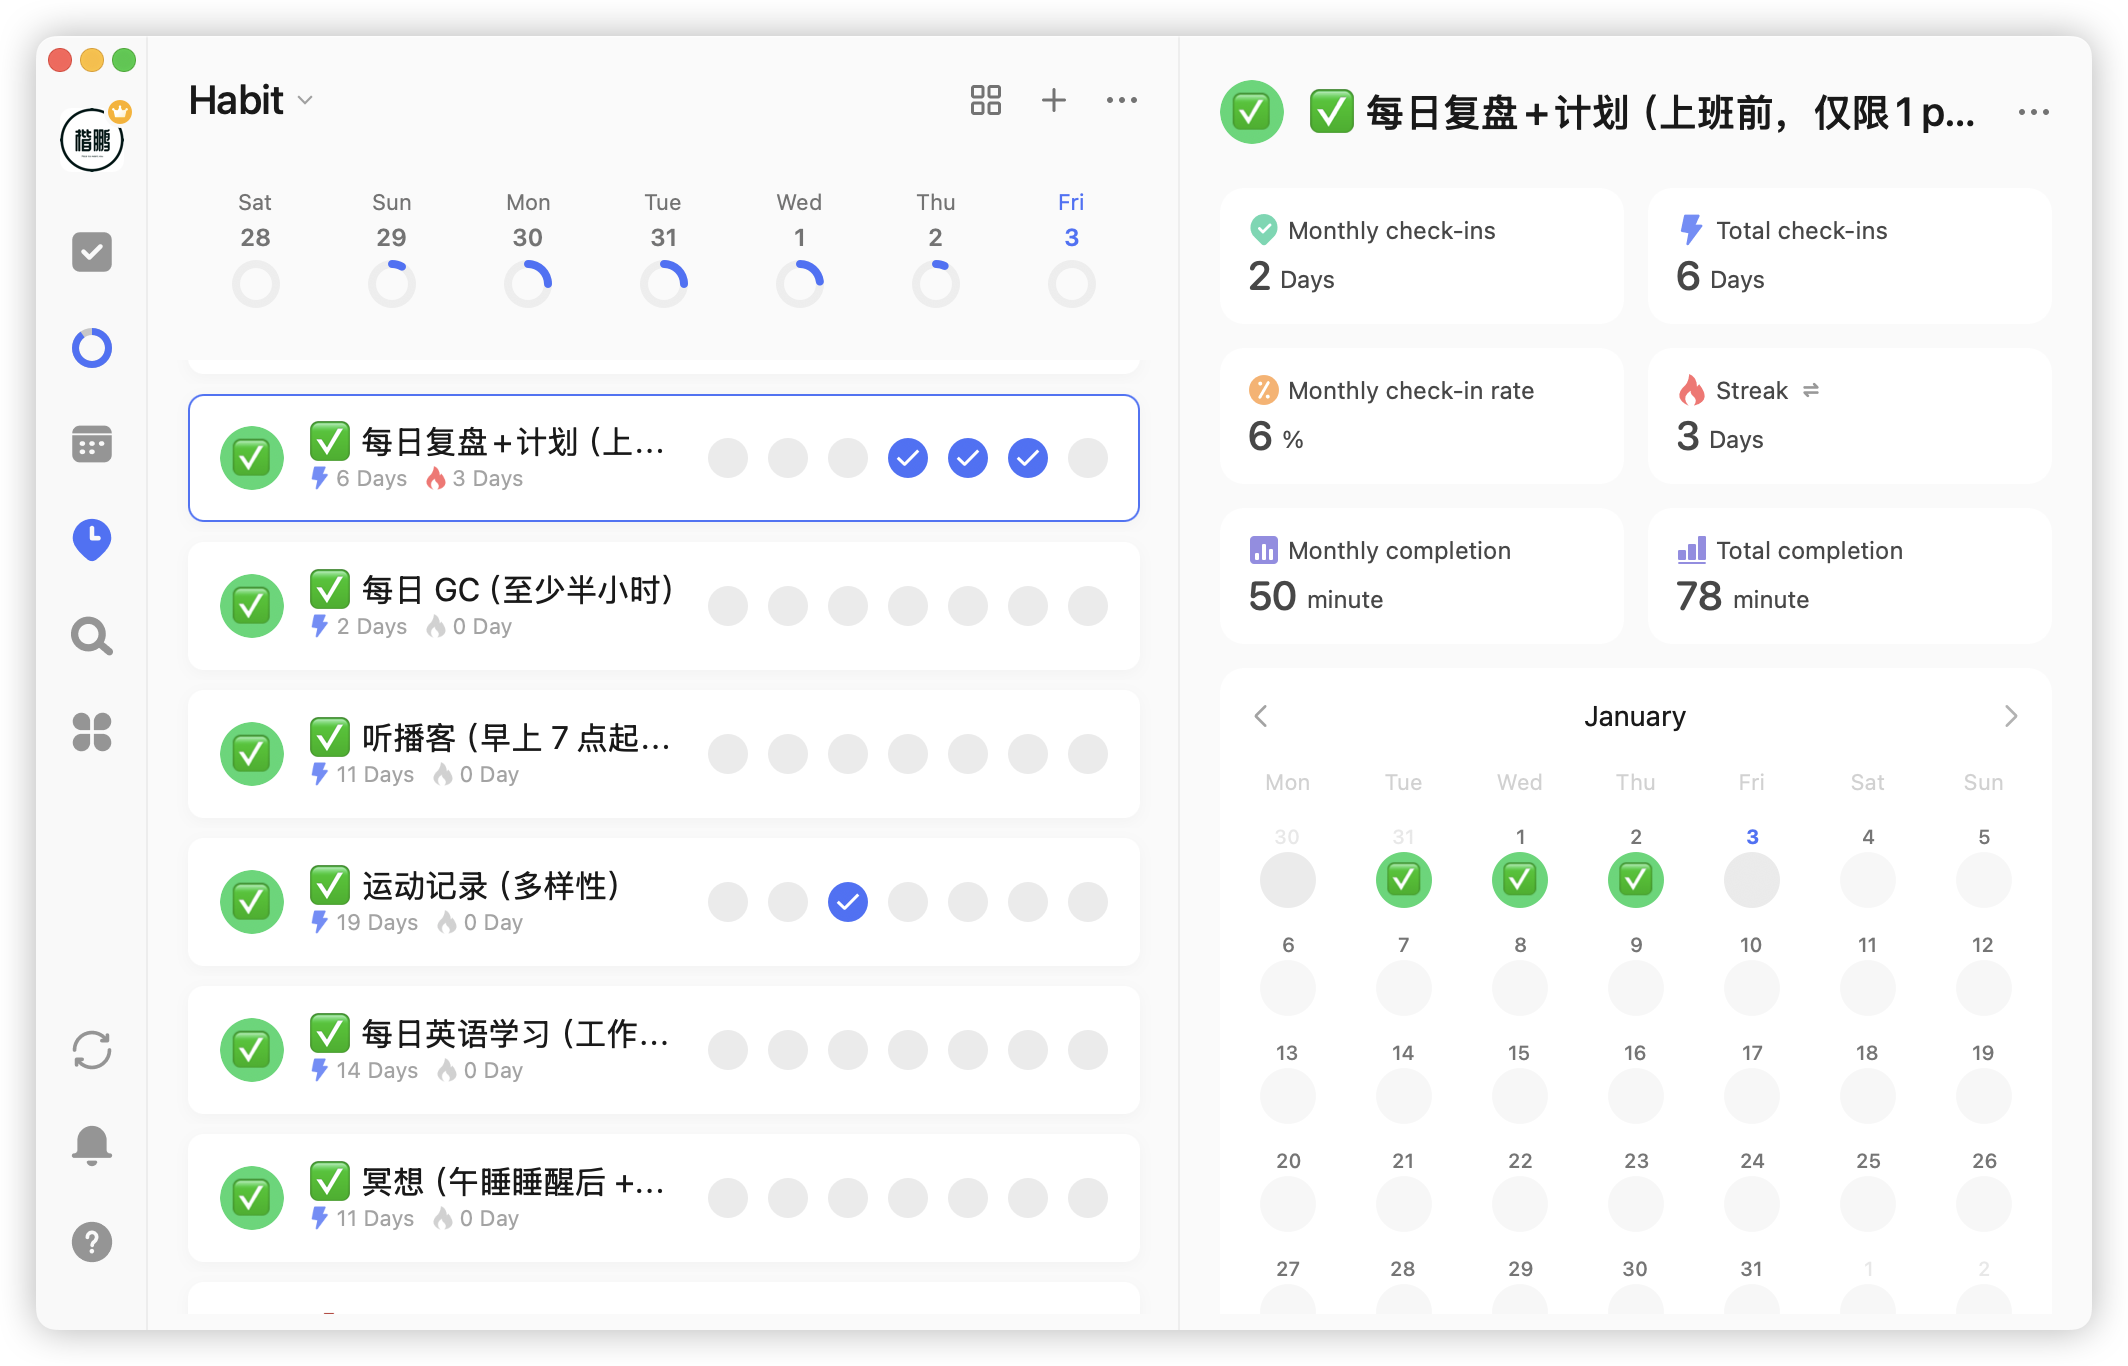Select the 听播客 habit row
Image resolution: width=2128 pixels, height=1366 pixels.
[x=500, y=754]
